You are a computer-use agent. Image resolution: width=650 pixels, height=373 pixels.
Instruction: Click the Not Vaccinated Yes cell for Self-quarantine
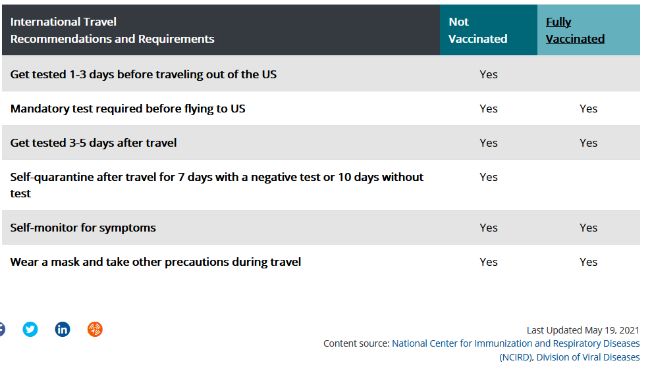pos(488,177)
